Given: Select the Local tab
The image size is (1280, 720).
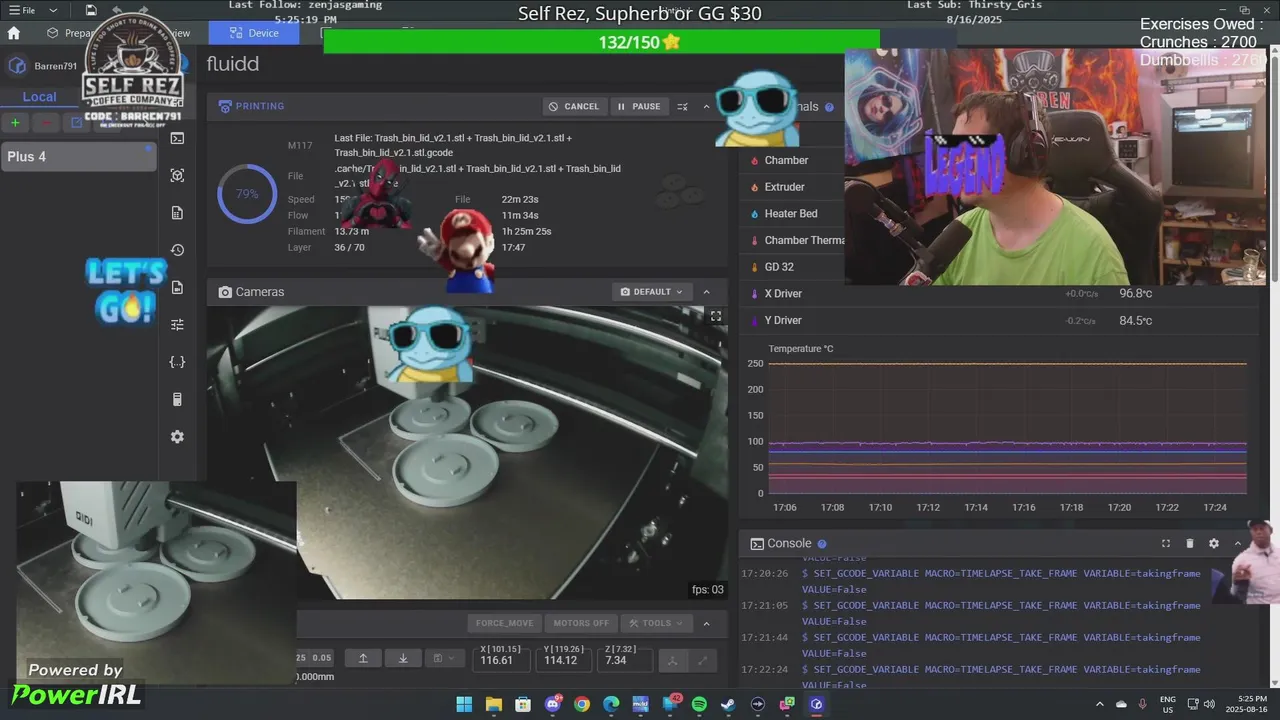Looking at the screenshot, I should click(40, 97).
